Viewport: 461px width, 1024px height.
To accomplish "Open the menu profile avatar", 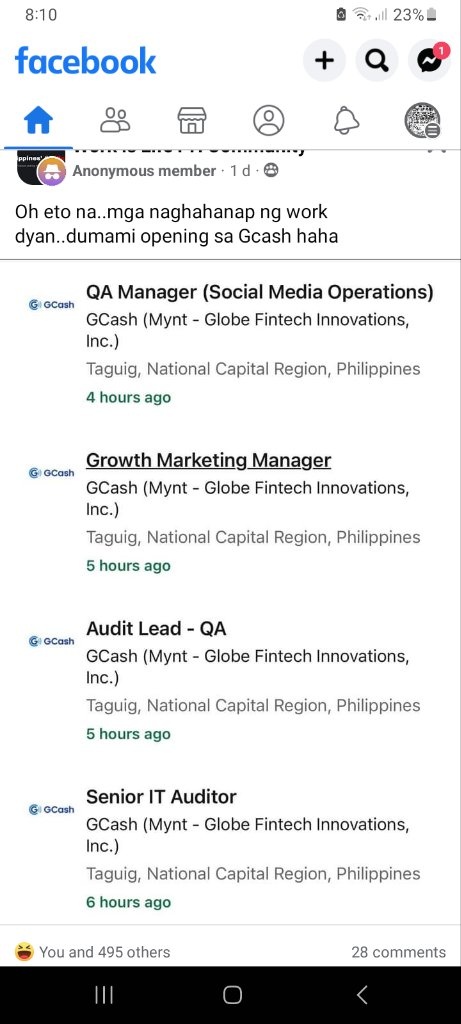I will [422, 121].
